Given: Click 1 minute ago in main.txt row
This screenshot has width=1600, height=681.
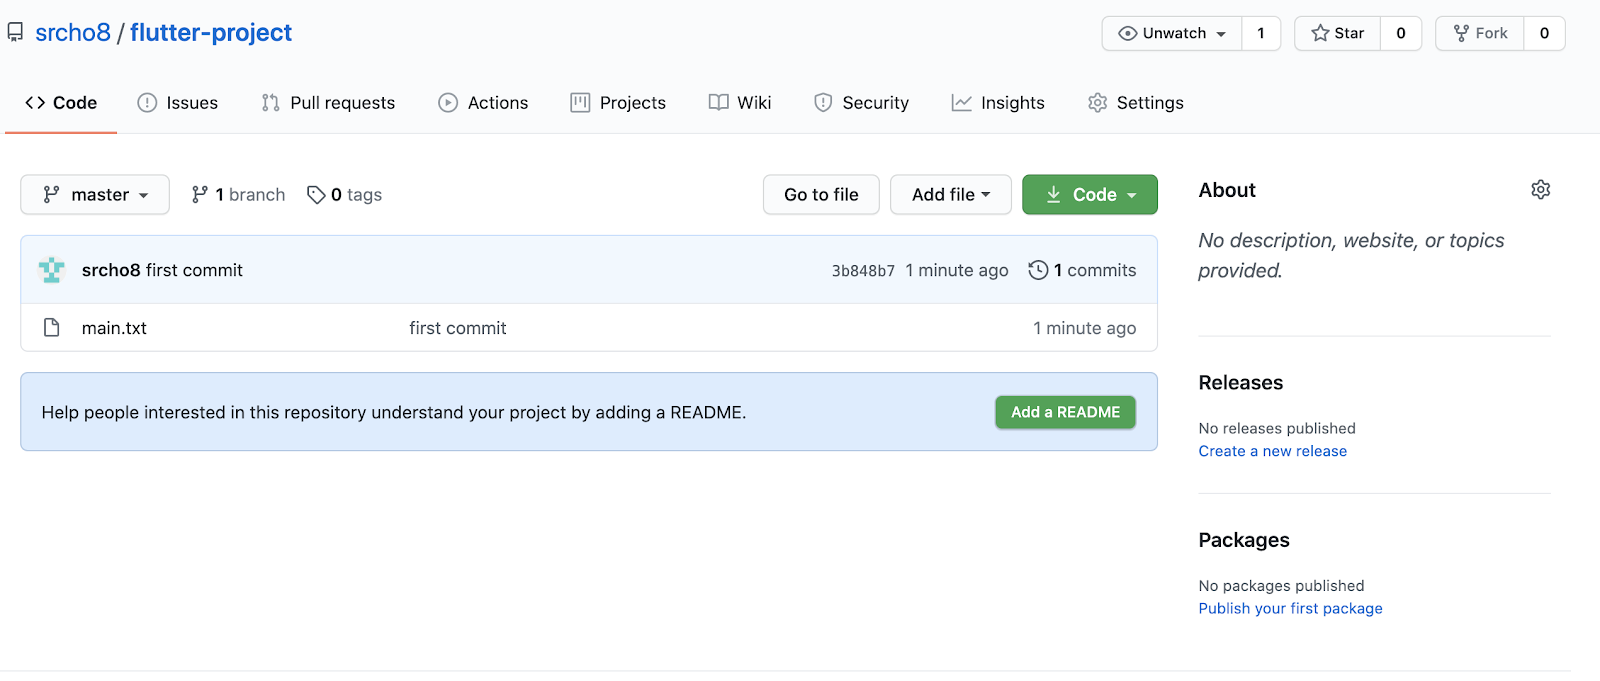Looking at the screenshot, I should tap(1085, 328).
